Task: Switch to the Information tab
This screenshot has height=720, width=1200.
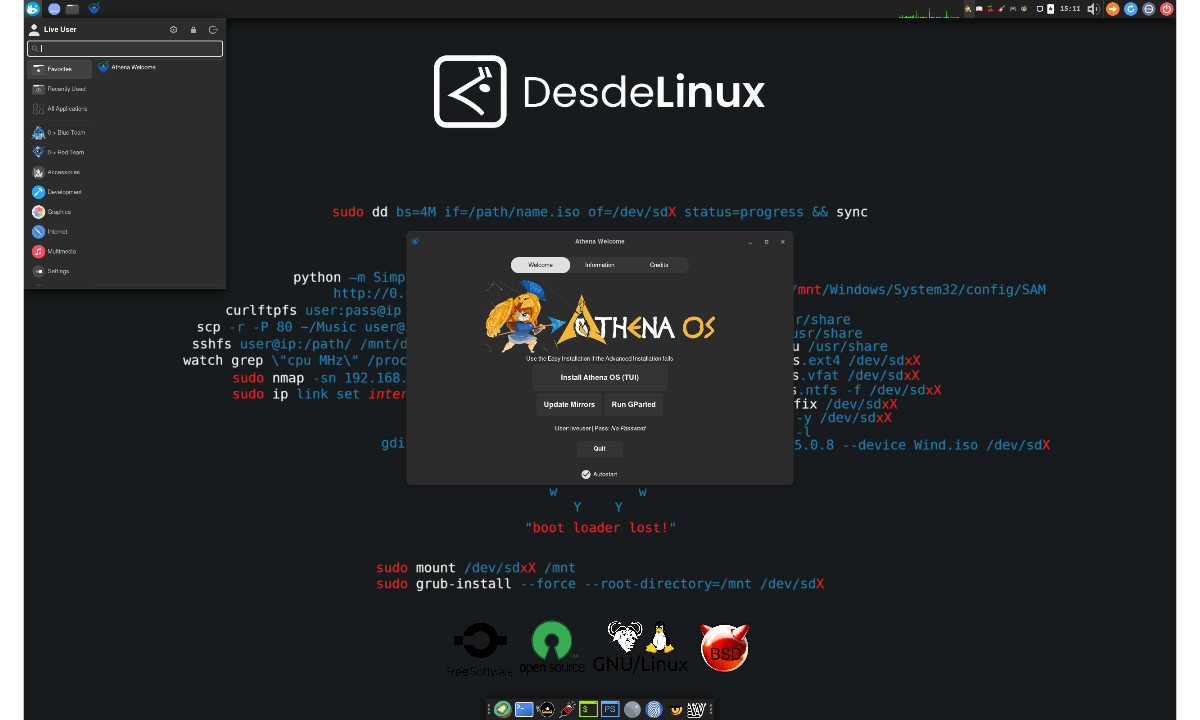Action: click(x=600, y=265)
